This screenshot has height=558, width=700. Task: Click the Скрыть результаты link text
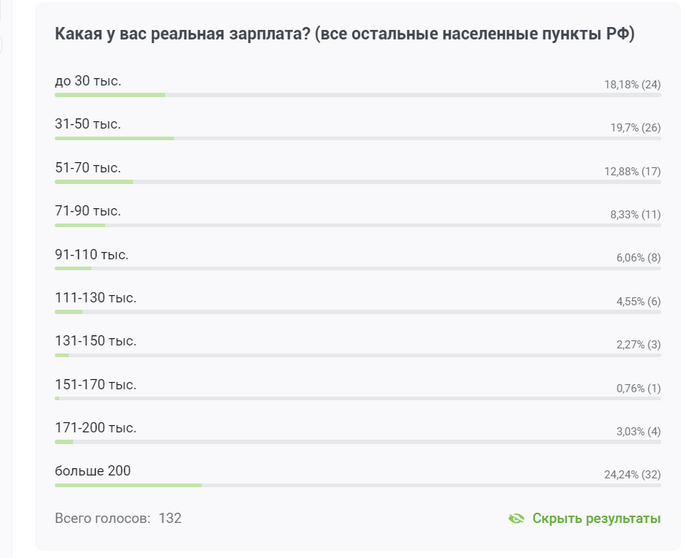coord(596,518)
